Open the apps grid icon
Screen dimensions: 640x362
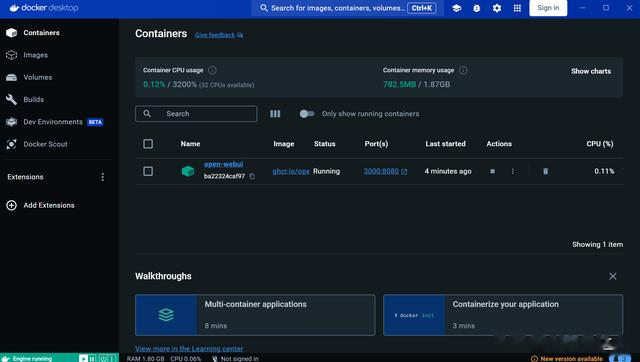pyautogui.click(x=517, y=8)
